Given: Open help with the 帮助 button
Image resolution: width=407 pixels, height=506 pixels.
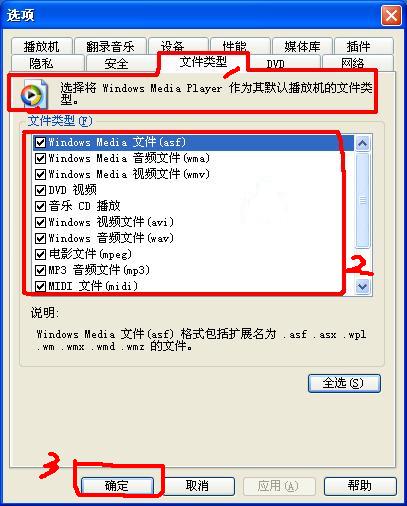Looking at the screenshot, I should (x=360, y=486).
